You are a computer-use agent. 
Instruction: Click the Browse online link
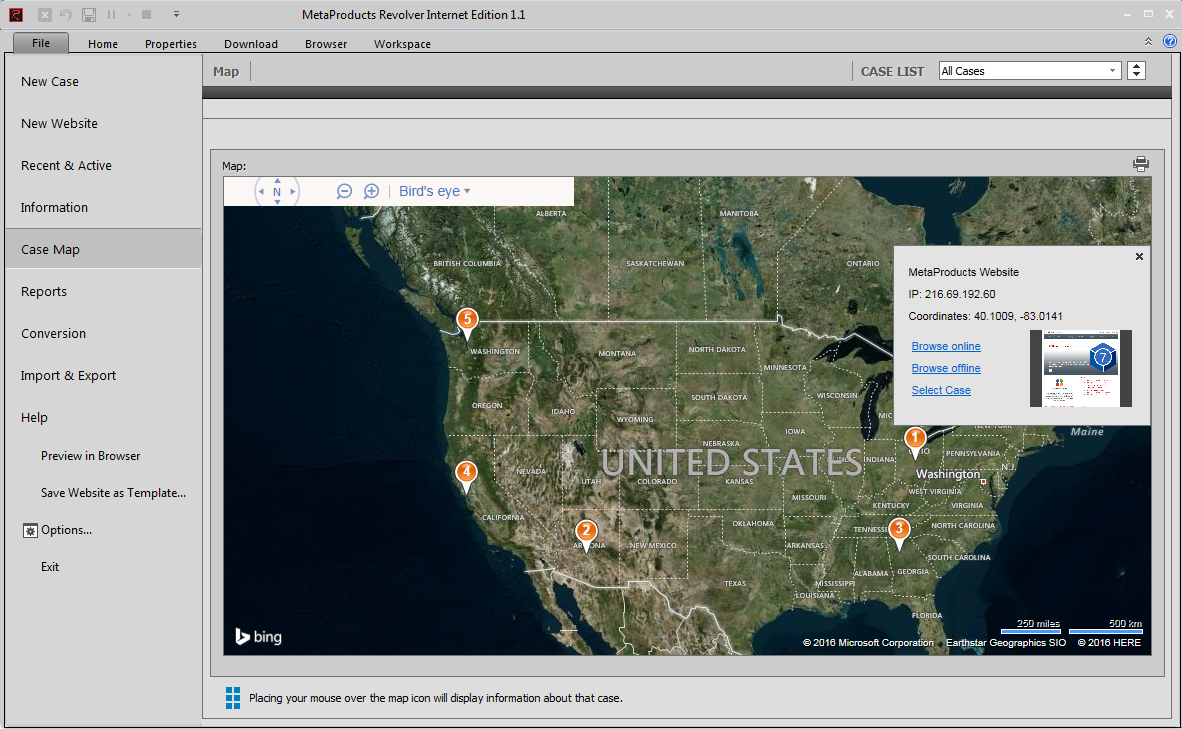pyautogui.click(x=946, y=346)
